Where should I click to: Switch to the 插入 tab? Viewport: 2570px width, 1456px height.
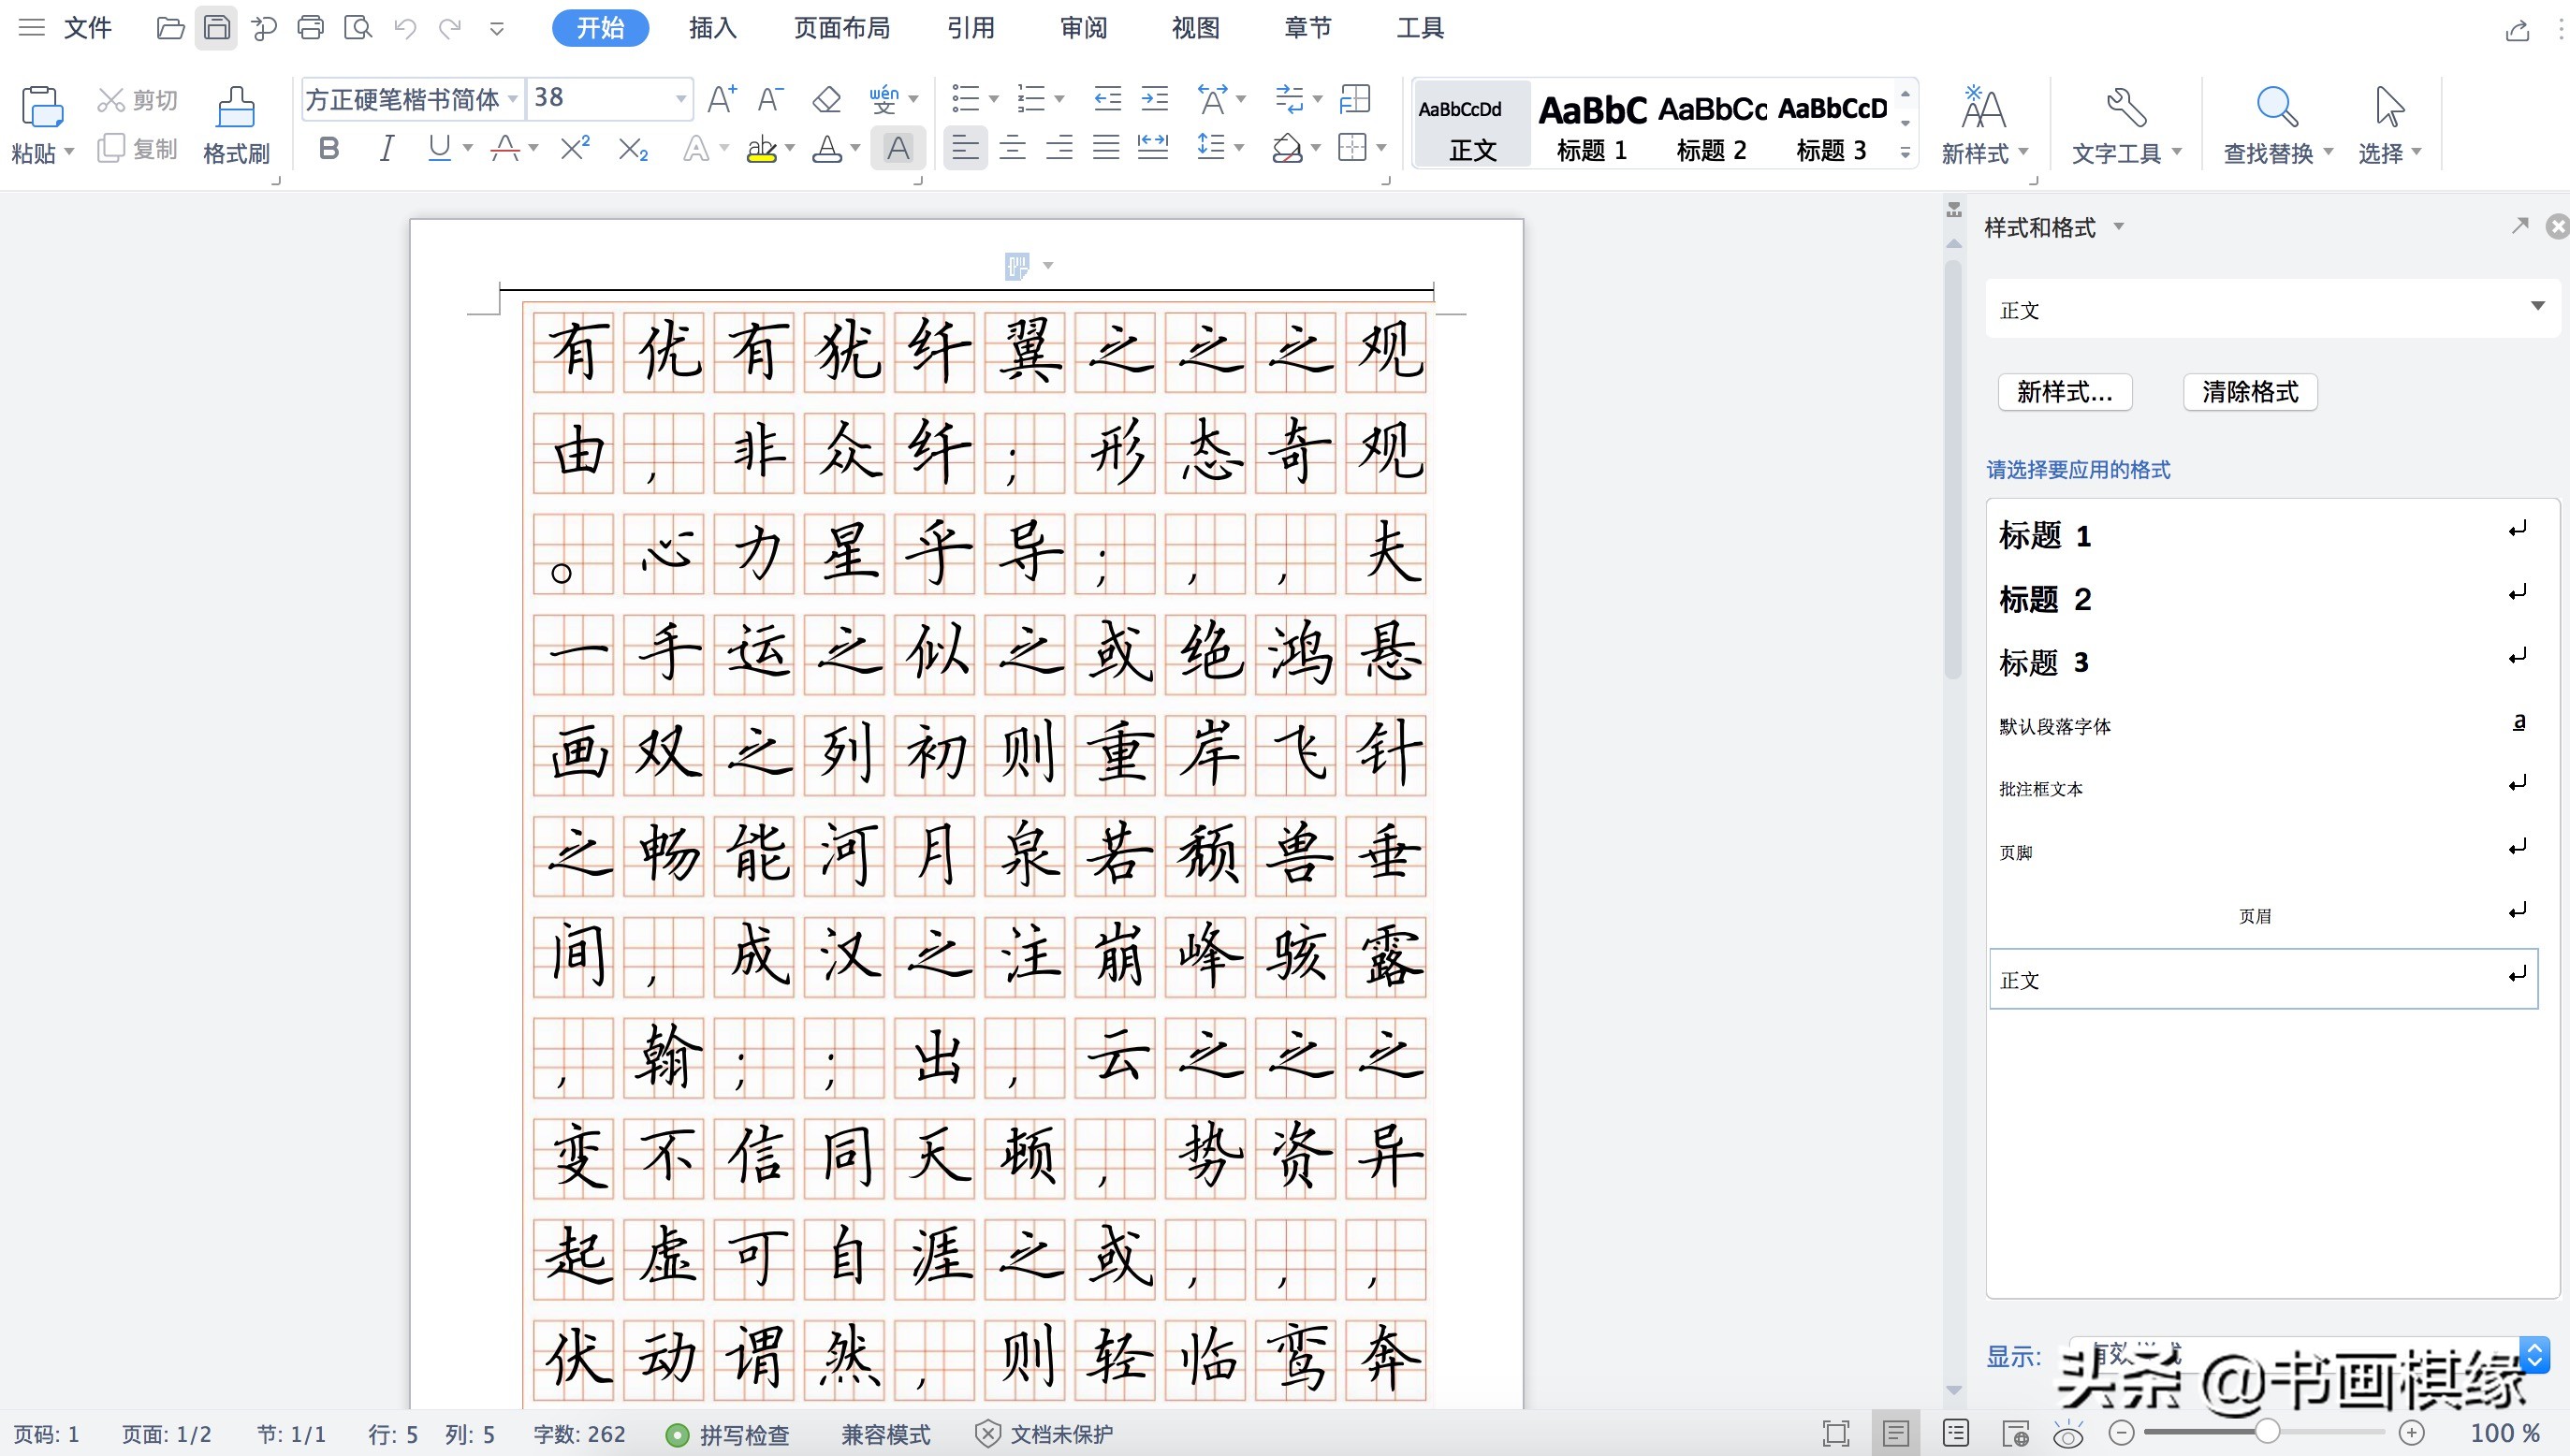coord(713,28)
